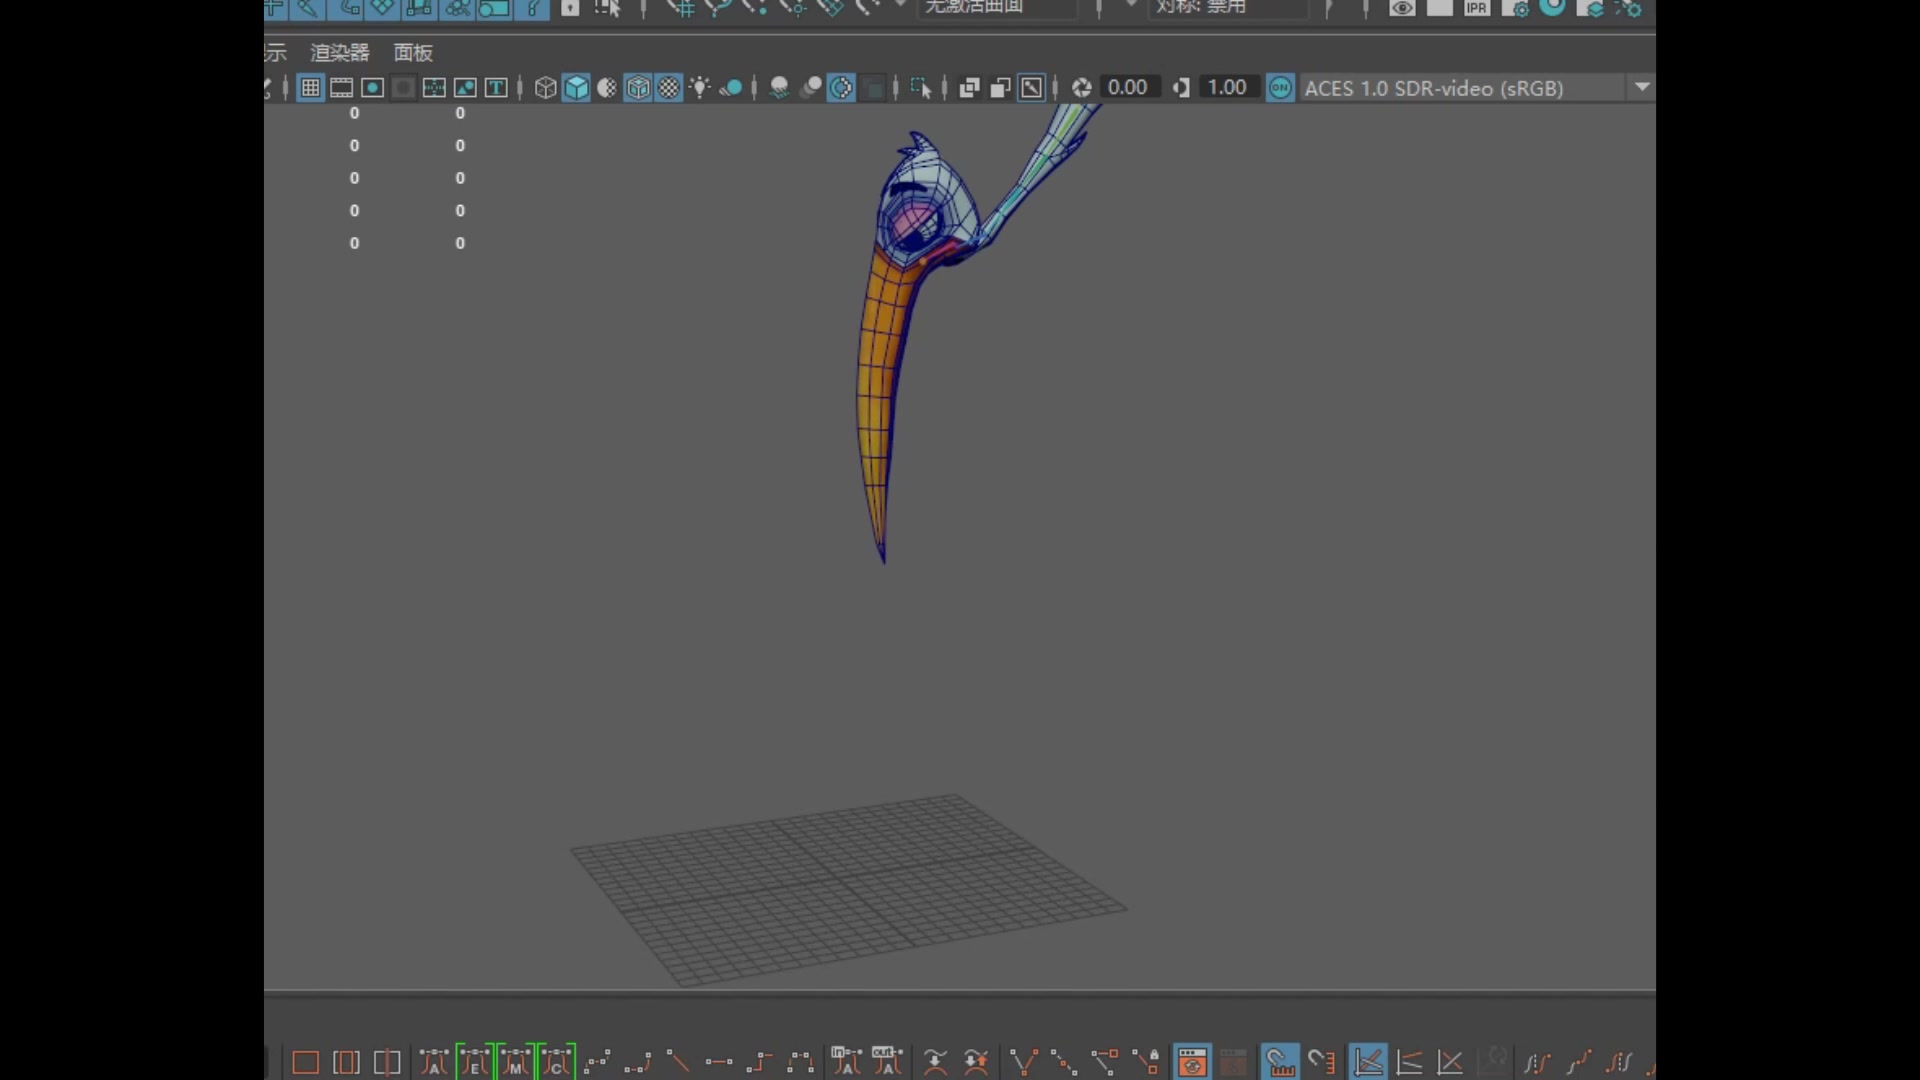Screen dimensions: 1920x1080
Task: Click the IPR render icon
Action: tap(1476, 8)
